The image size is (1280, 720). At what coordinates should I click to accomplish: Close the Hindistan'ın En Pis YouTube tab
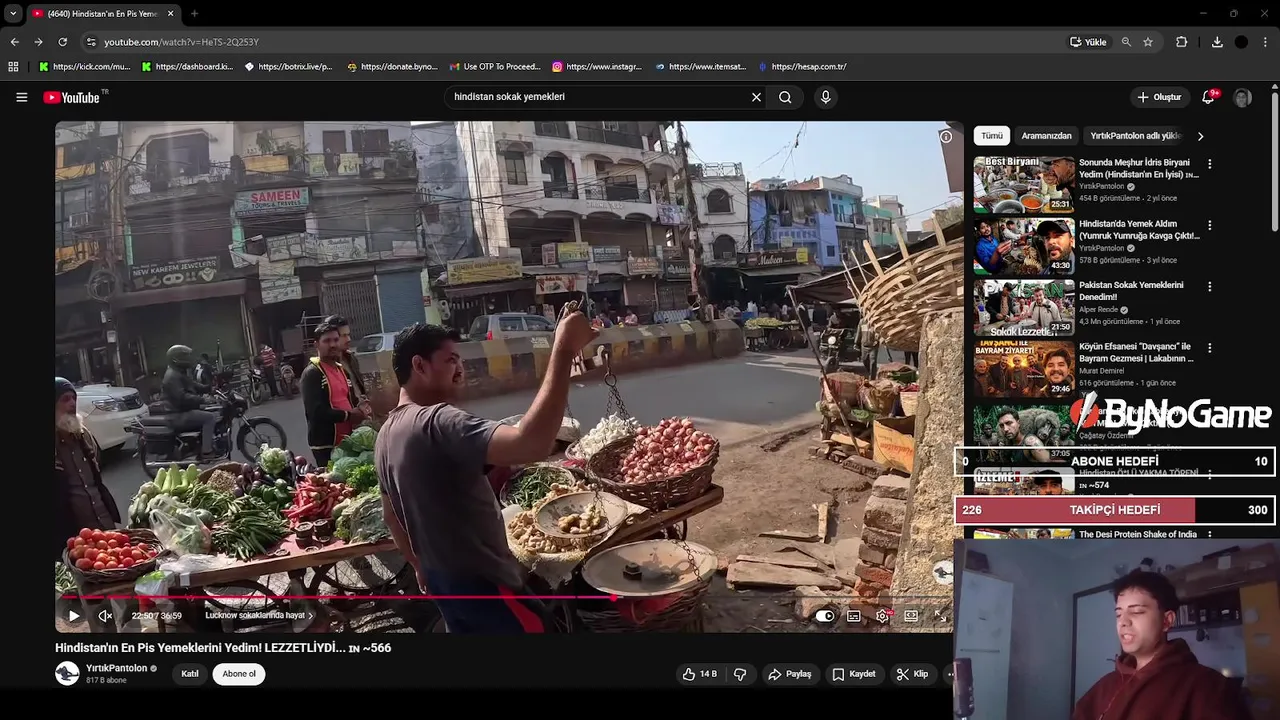coord(170,14)
